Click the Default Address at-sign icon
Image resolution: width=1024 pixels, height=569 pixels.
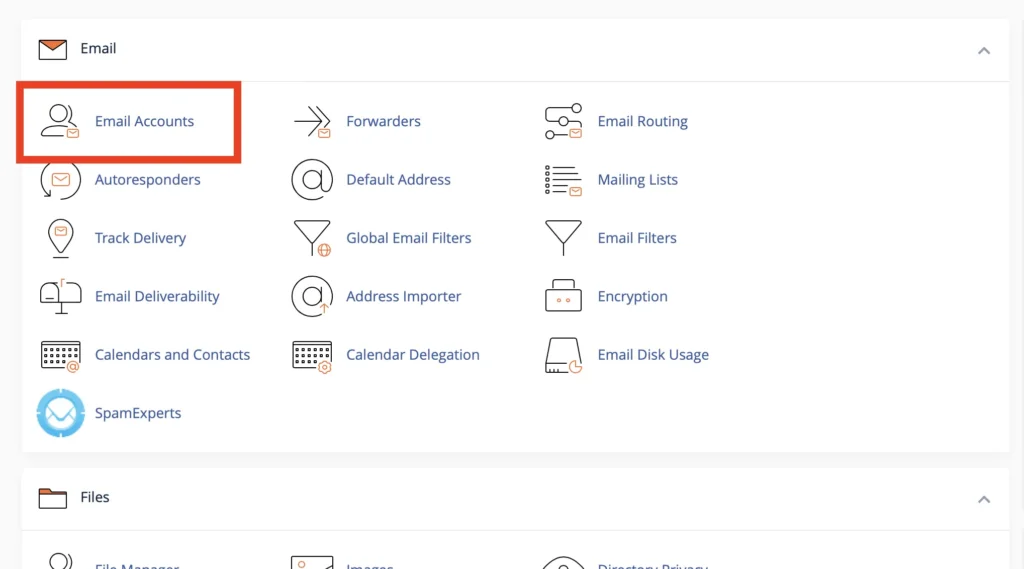coord(312,180)
